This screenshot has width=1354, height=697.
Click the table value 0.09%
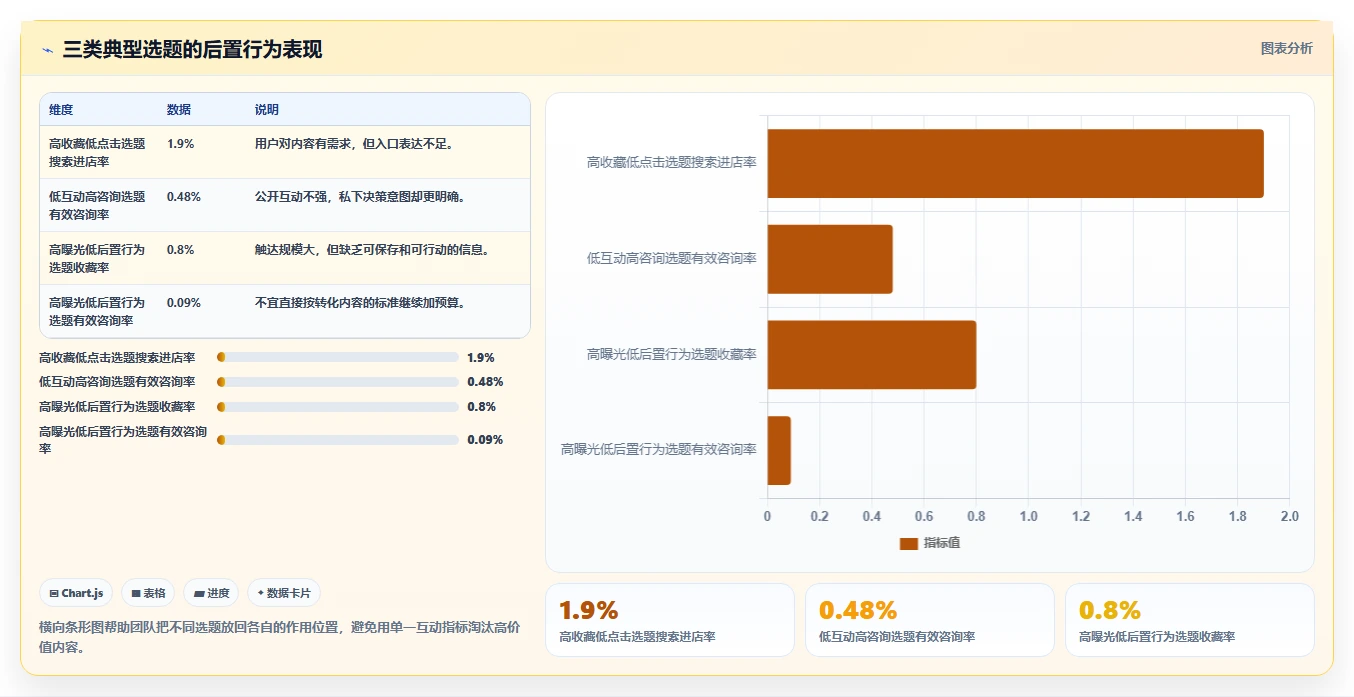184,302
